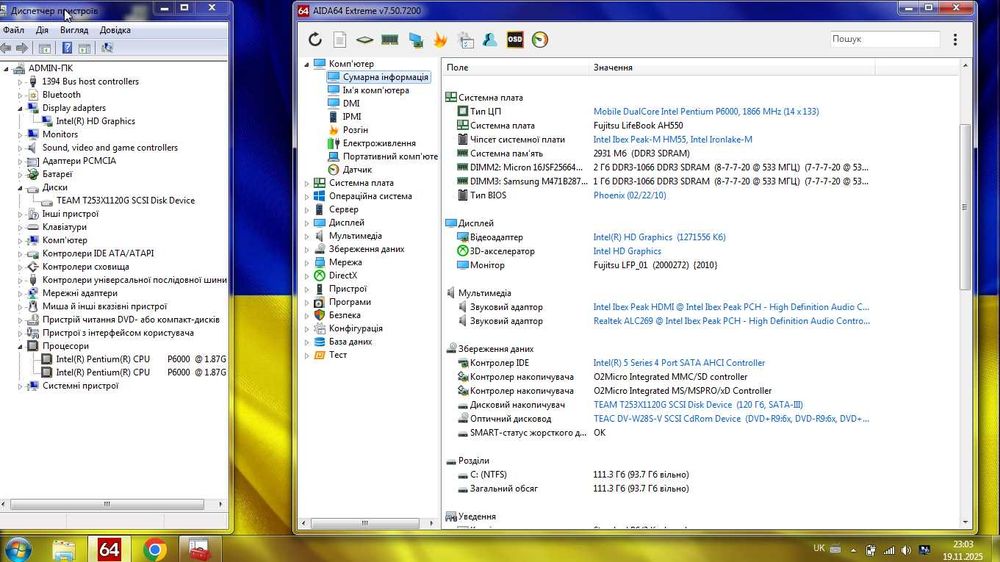Click the calendar-style toolbar icon in AIDA64
1000x562 pixels.
[466, 40]
